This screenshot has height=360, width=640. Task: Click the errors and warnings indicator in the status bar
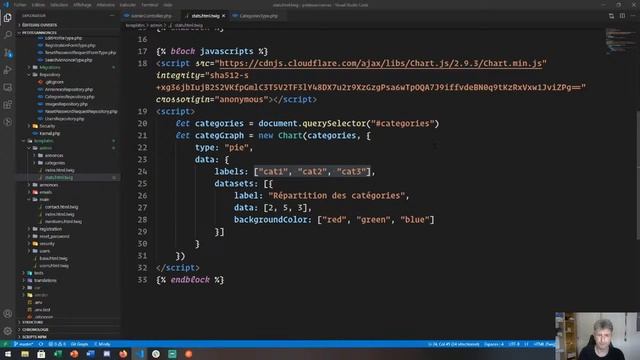pos(57,344)
